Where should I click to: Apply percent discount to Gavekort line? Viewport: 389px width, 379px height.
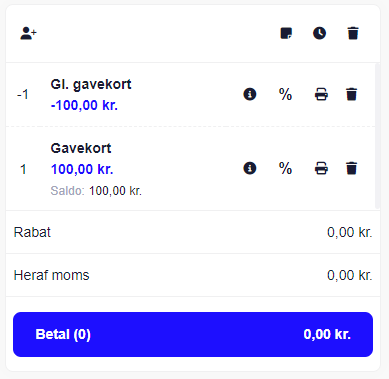pos(285,168)
